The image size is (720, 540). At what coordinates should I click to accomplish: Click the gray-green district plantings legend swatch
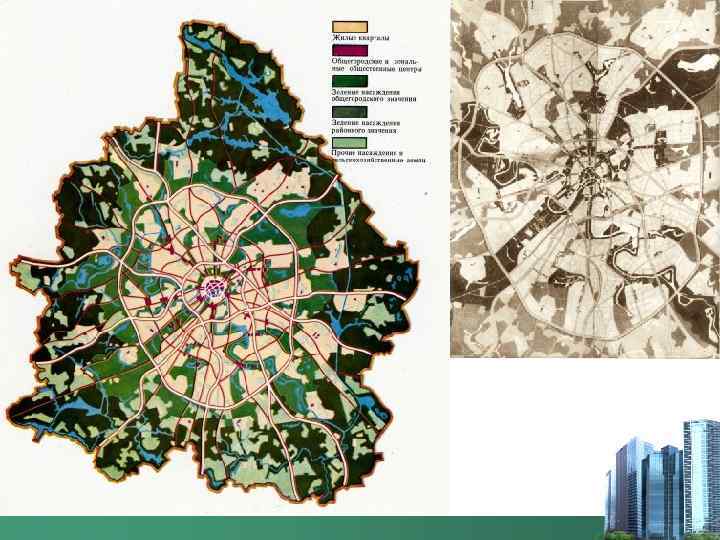350,112
